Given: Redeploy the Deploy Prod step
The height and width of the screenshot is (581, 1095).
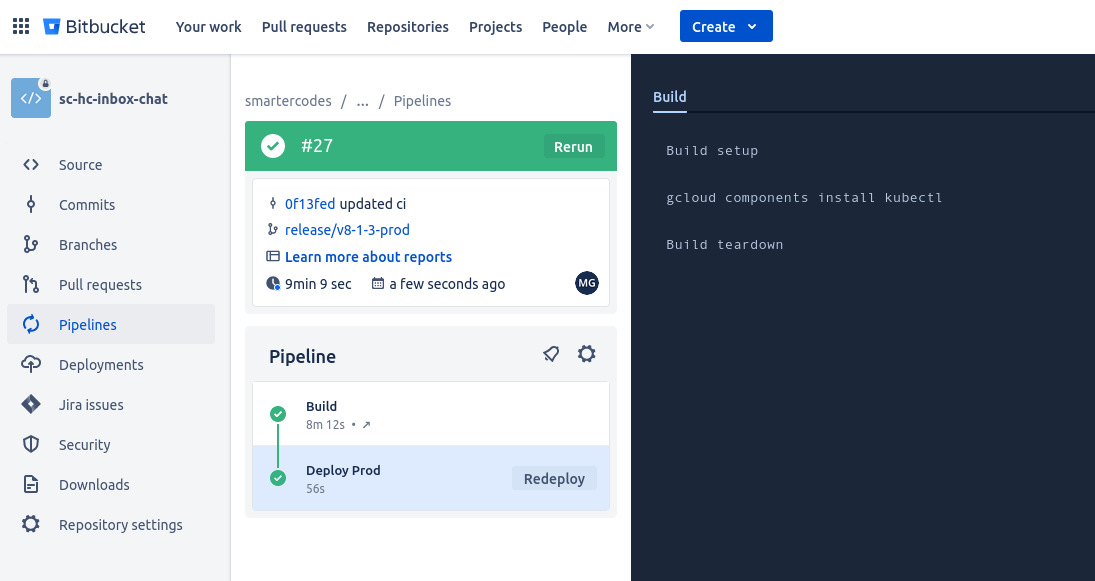Looking at the screenshot, I should tap(554, 478).
